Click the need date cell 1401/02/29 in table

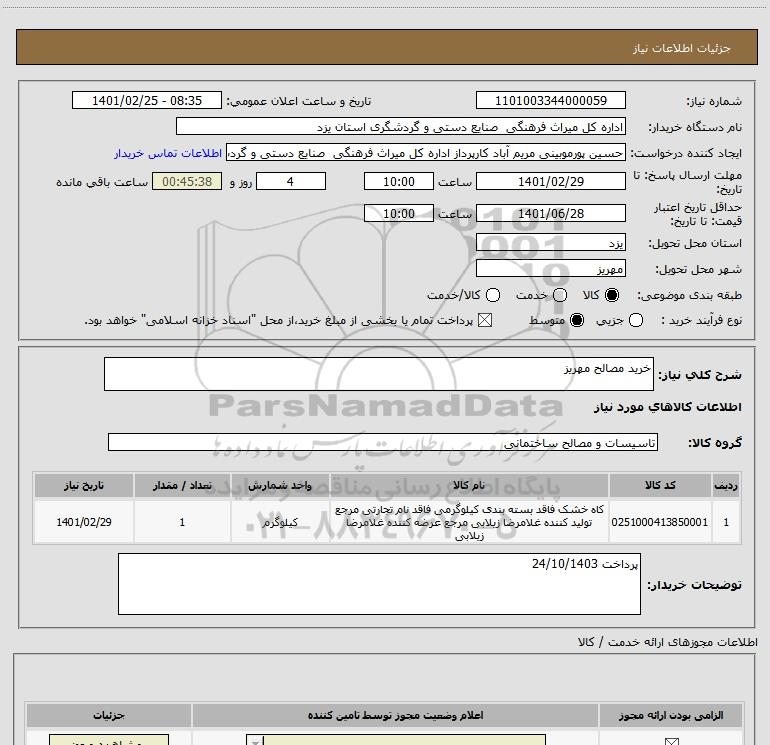[83, 522]
